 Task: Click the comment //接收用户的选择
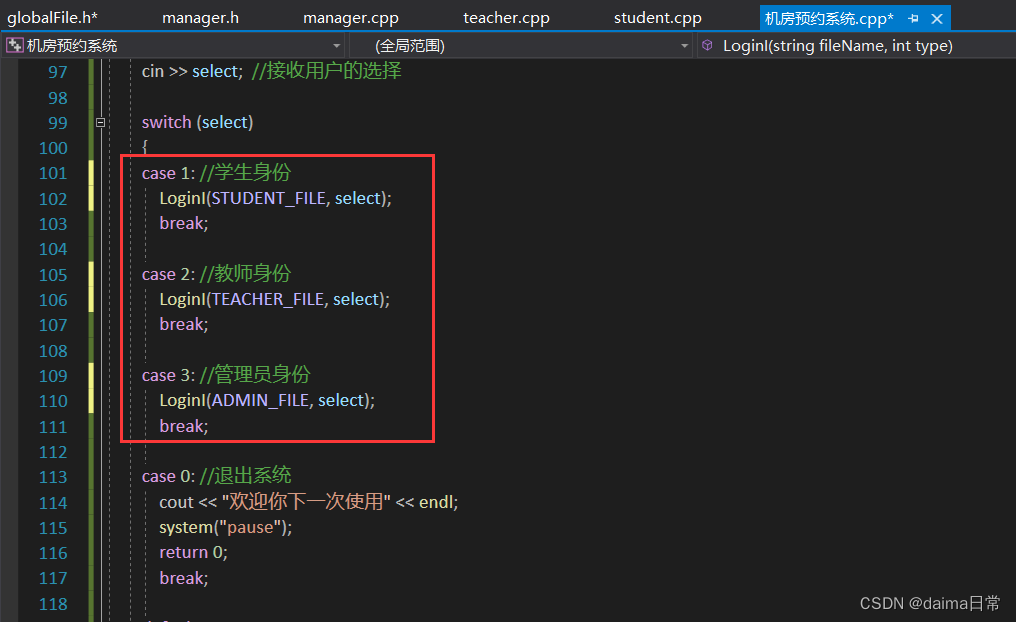pyautogui.click(x=327, y=71)
